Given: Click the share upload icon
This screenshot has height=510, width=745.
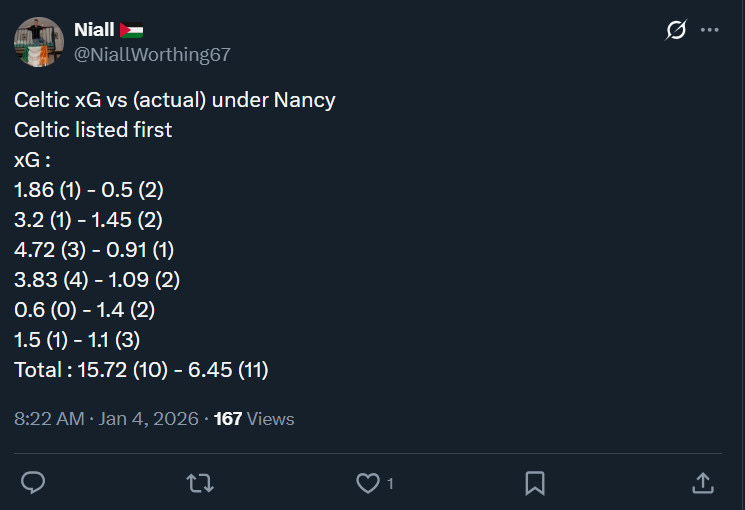Looking at the screenshot, I should point(703,483).
